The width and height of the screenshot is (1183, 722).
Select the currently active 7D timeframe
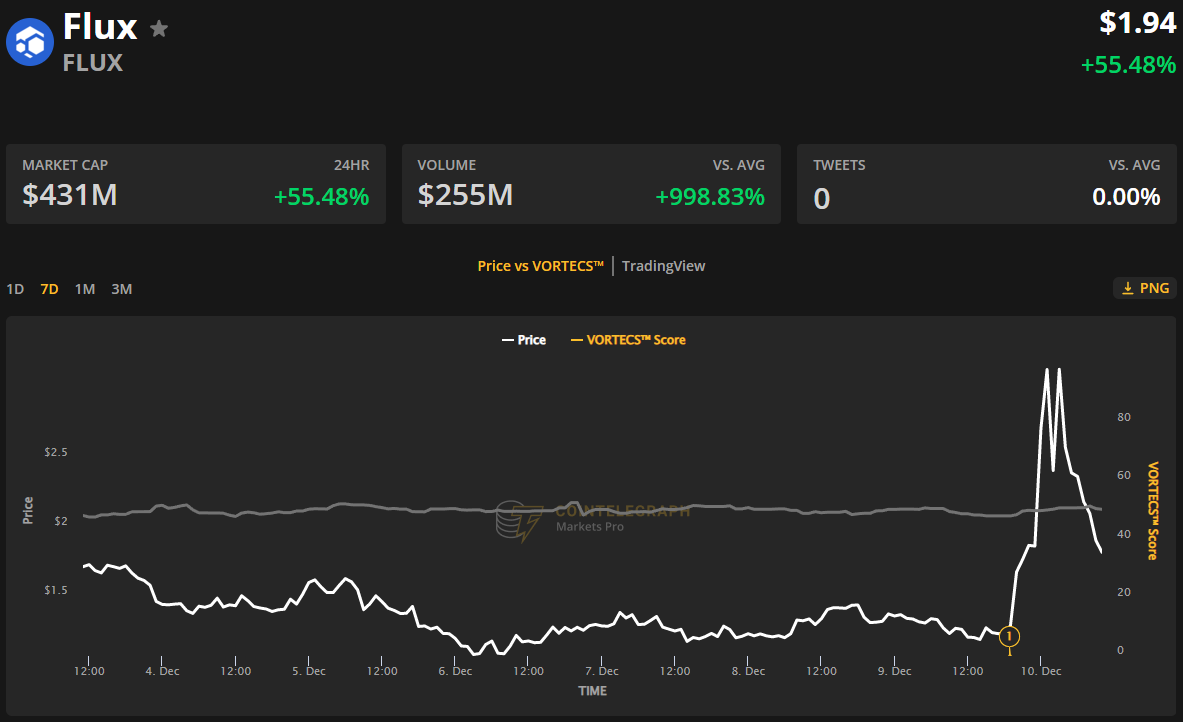pyautogui.click(x=49, y=288)
